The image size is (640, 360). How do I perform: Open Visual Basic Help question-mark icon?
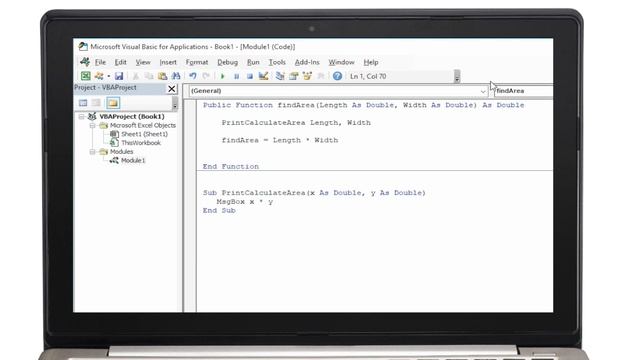pos(337,76)
